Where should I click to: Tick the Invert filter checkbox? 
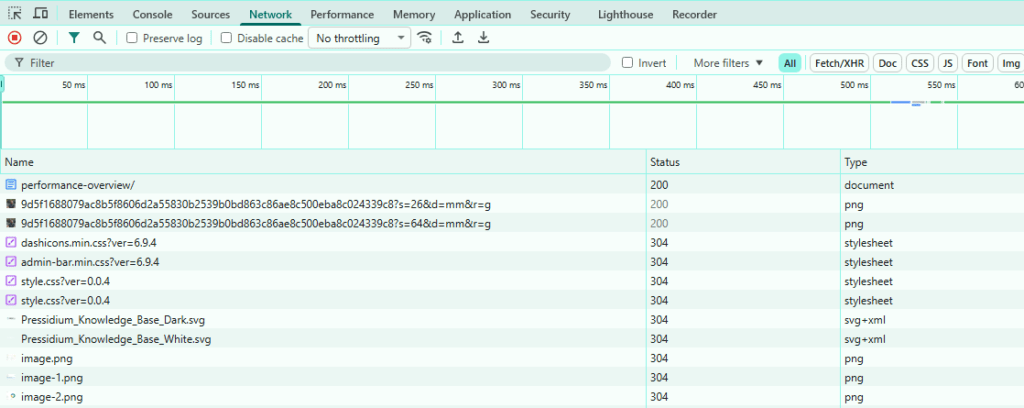tap(628, 63)
